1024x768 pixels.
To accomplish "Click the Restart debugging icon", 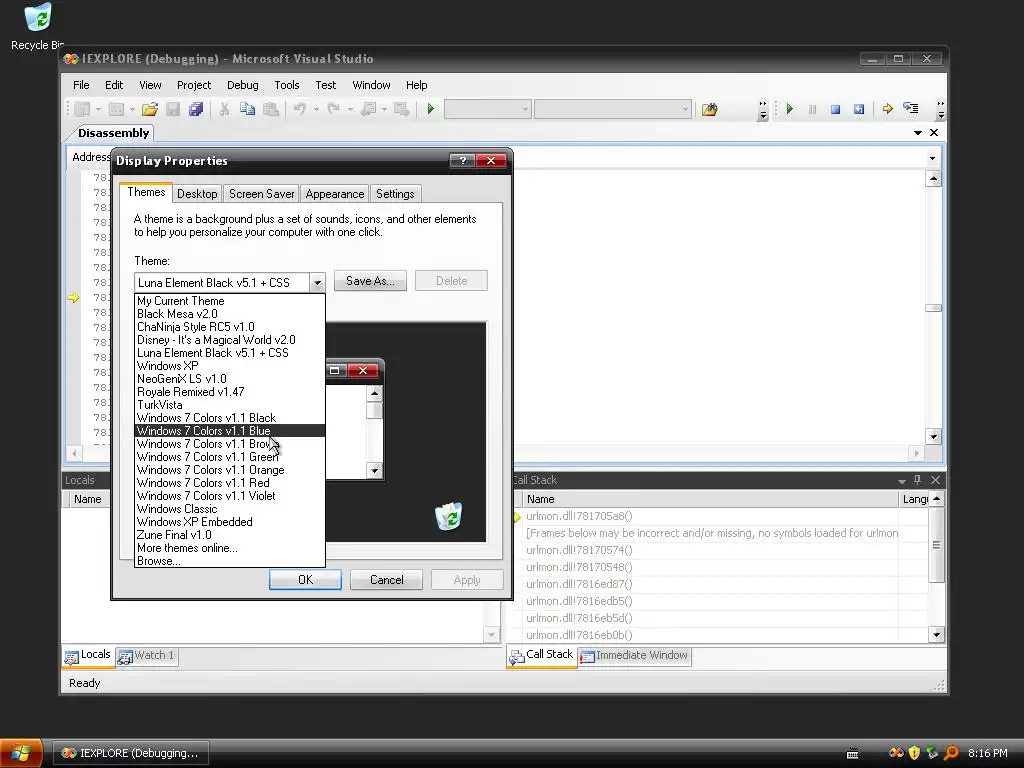I will pos(859,109).
